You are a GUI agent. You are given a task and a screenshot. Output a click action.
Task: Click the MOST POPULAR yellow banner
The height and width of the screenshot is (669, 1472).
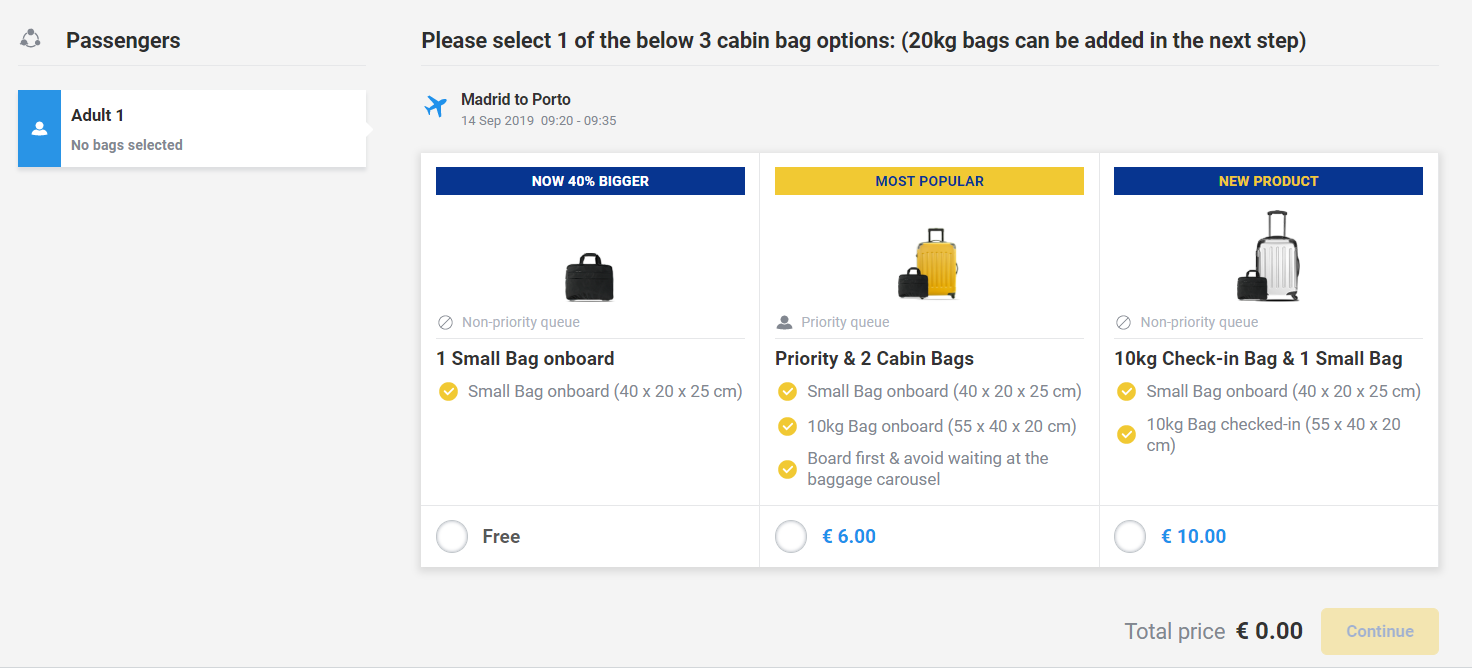[929, 181]
